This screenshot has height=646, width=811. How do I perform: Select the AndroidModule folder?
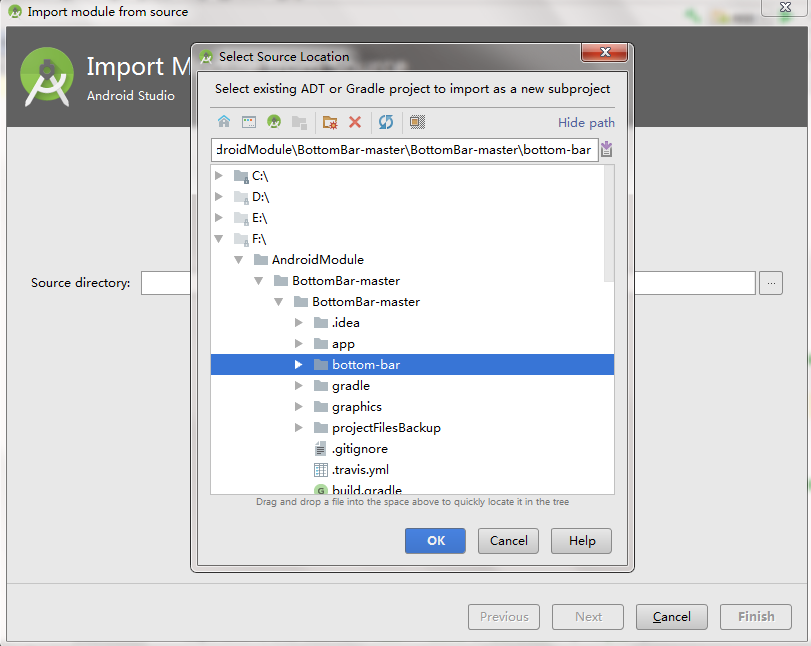[x=317, y=260]
